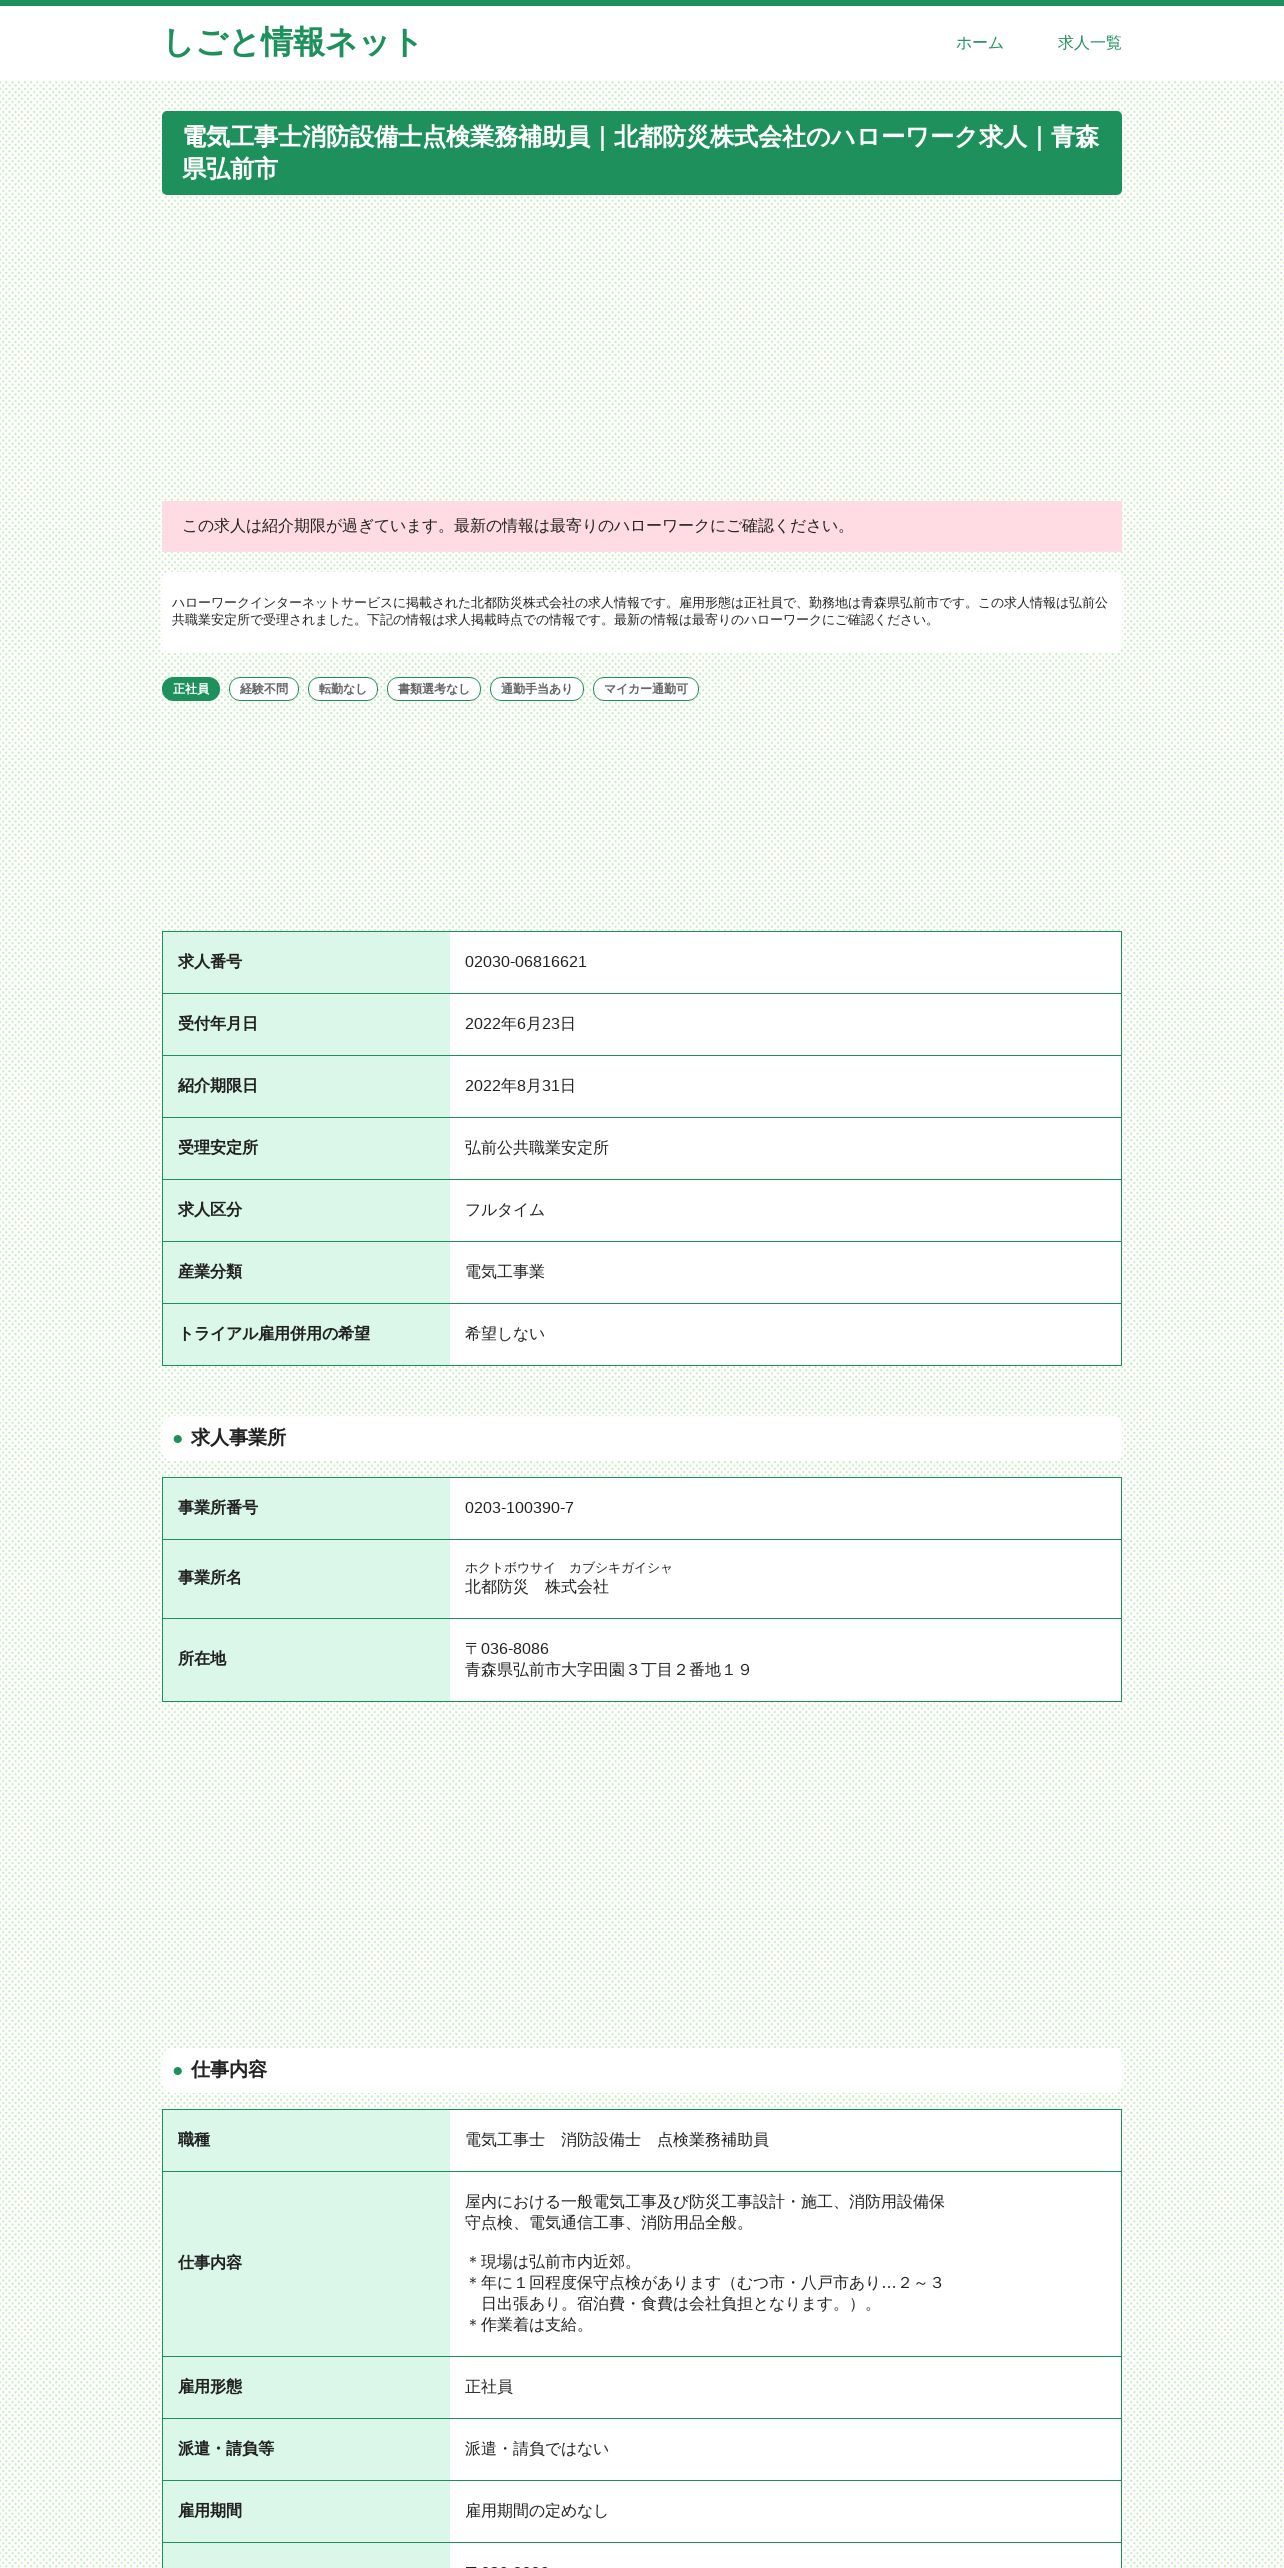Choose the マイカー通勤可 tag badge
Screen dimensions: 1284x2568
(x=646, y=689)
